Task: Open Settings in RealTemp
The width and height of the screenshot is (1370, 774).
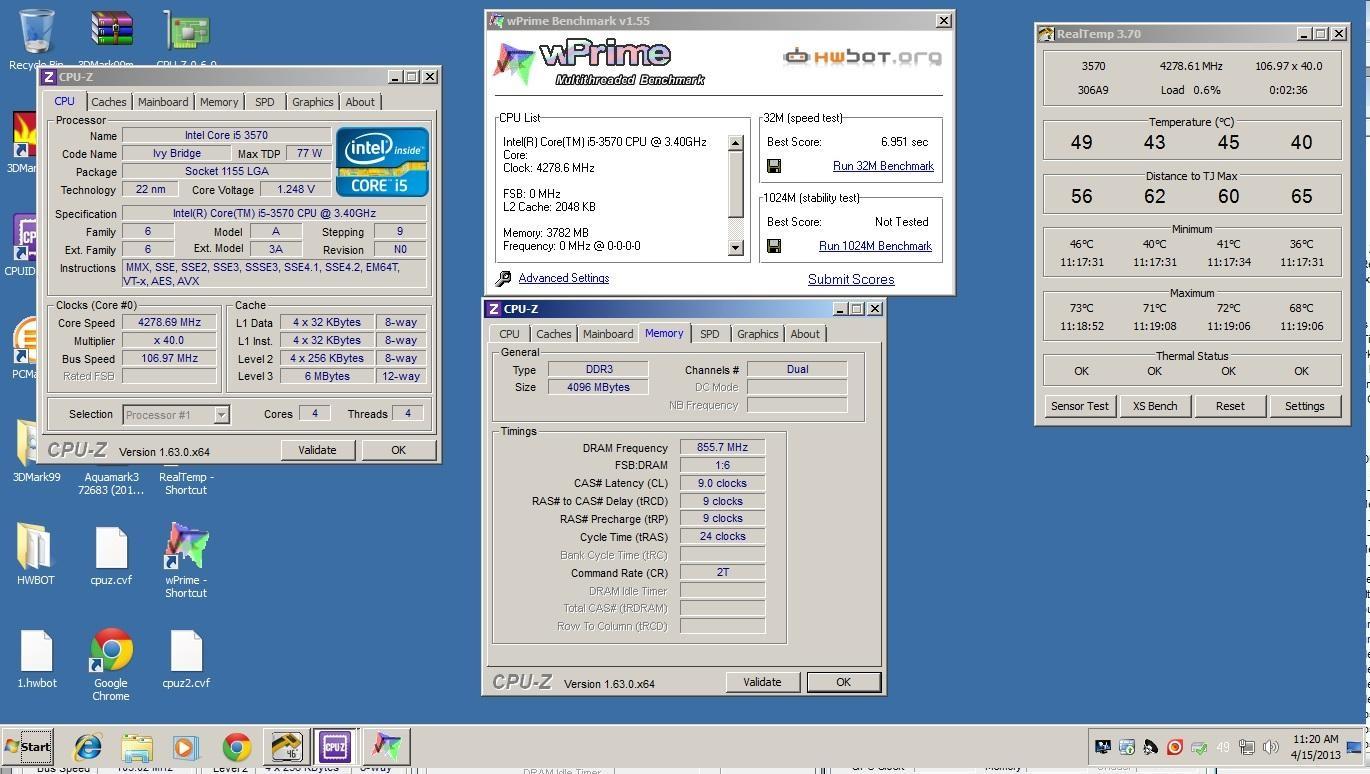Action: (x=1304, y=406)
